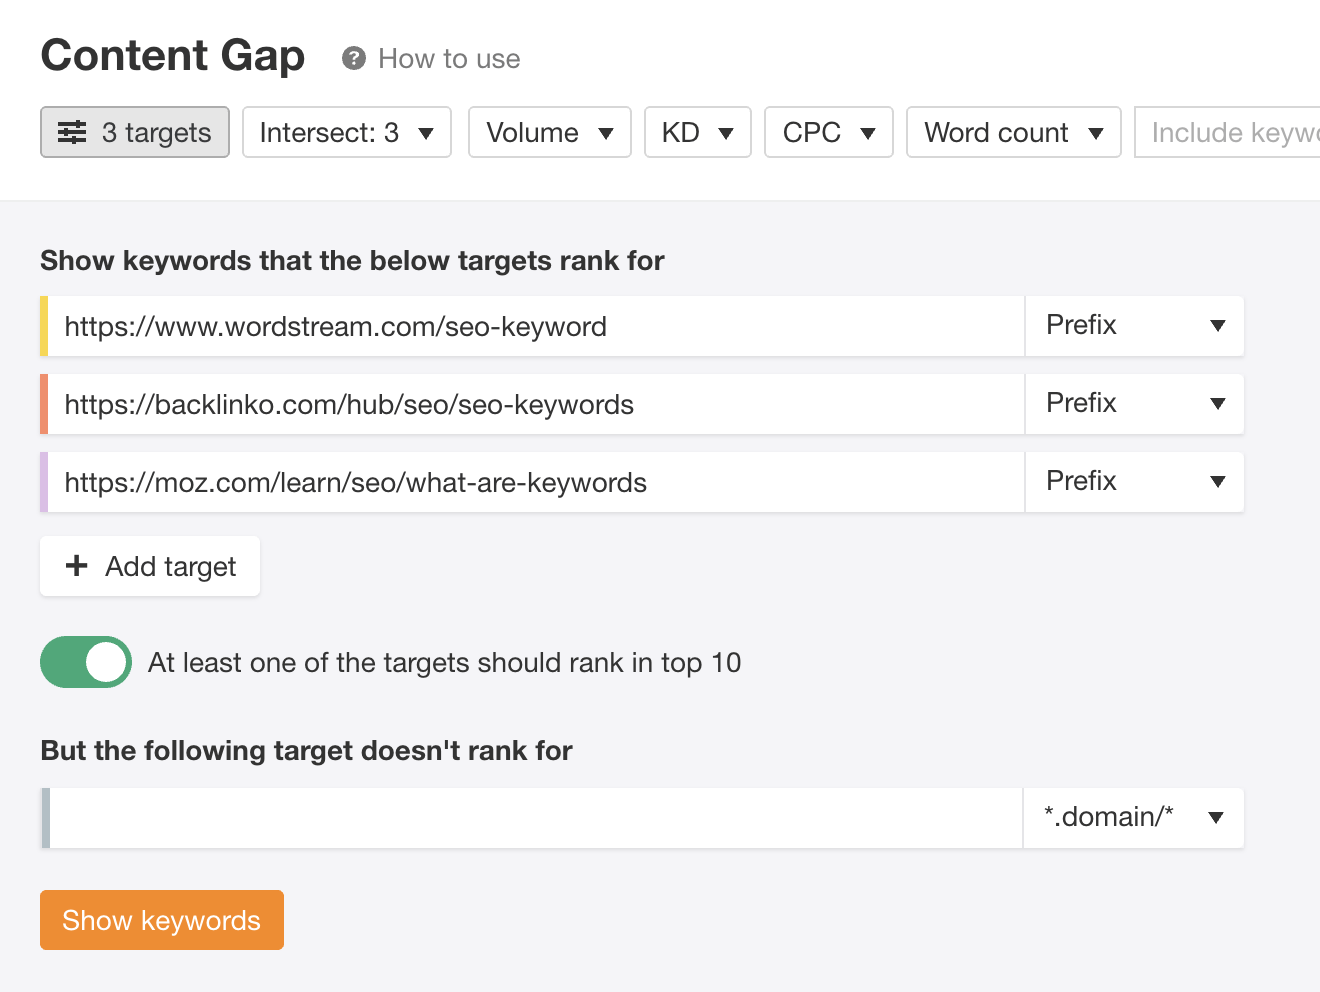This screenshot has width=1320, height=992.
Task: Change Prefix mode for backlinko target
Action: 1134,404
